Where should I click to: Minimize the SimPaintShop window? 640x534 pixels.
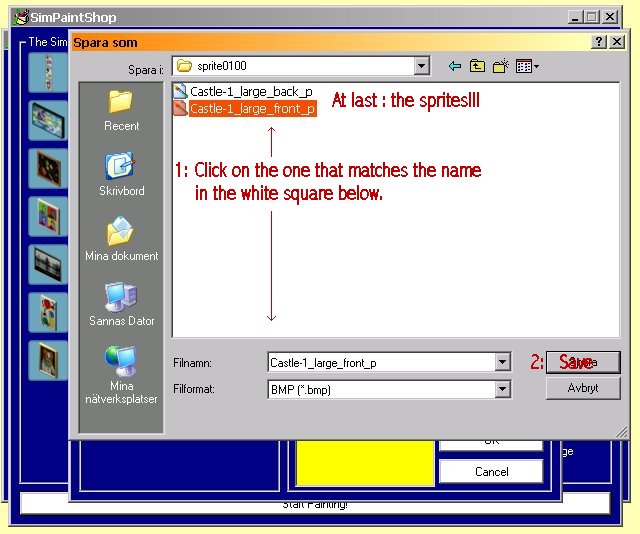point(575,17)
